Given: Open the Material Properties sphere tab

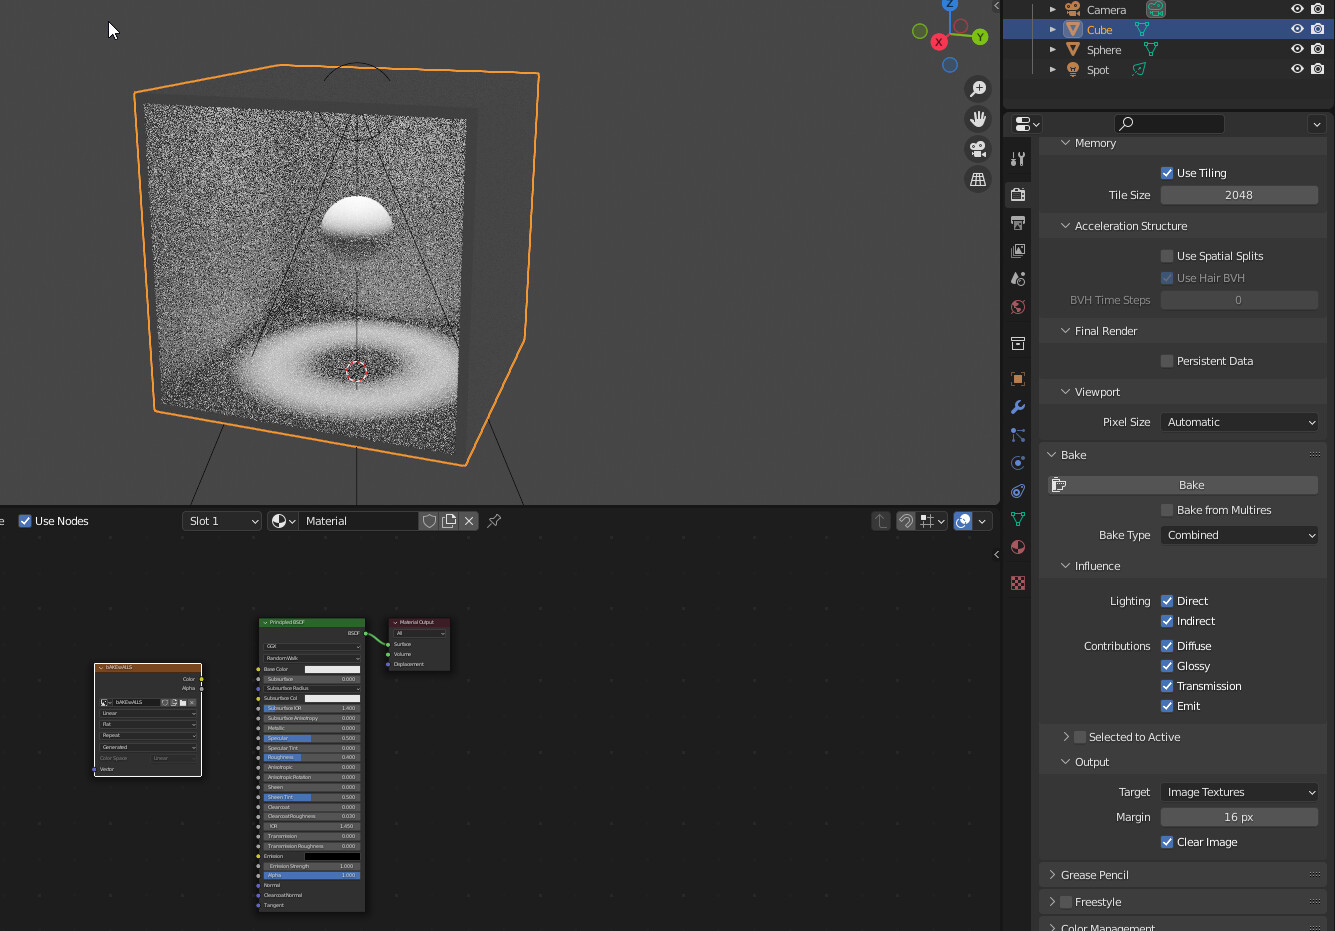Looking at the screenshot, I should tap(1017, 547).
